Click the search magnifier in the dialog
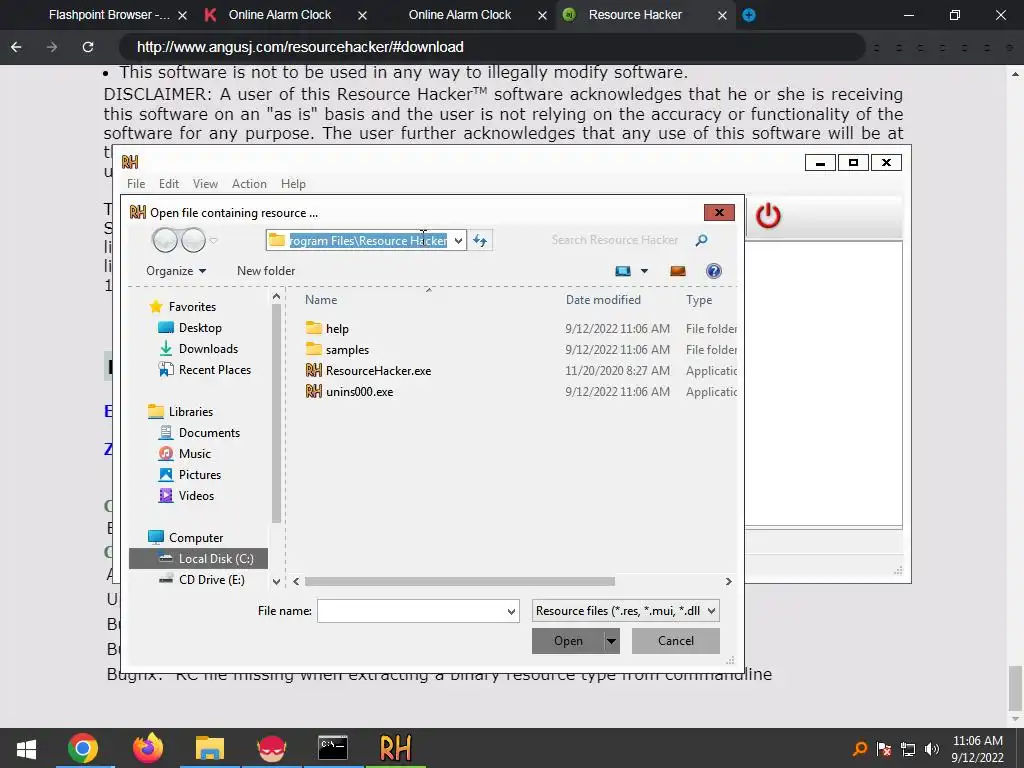This screenshot has width=1024, height=768. (701, 240)
